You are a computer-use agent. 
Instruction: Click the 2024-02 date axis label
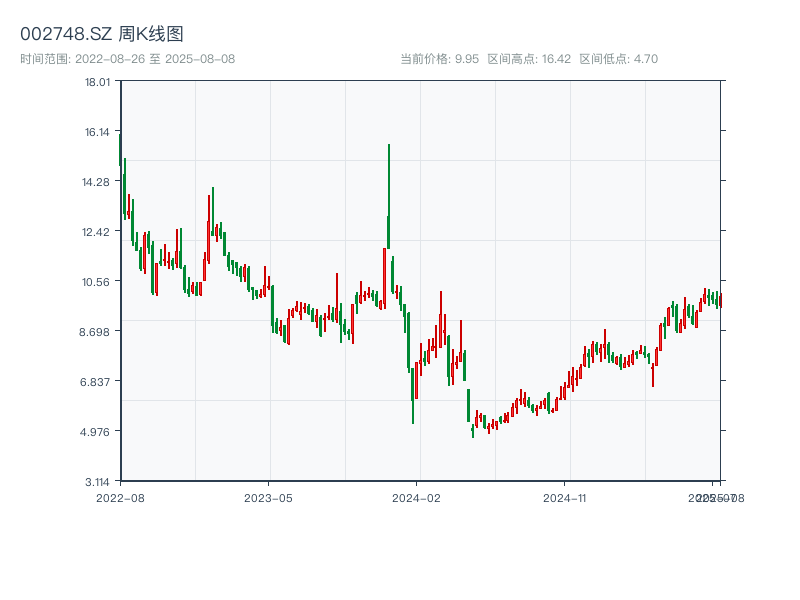[x=417, y=497]
